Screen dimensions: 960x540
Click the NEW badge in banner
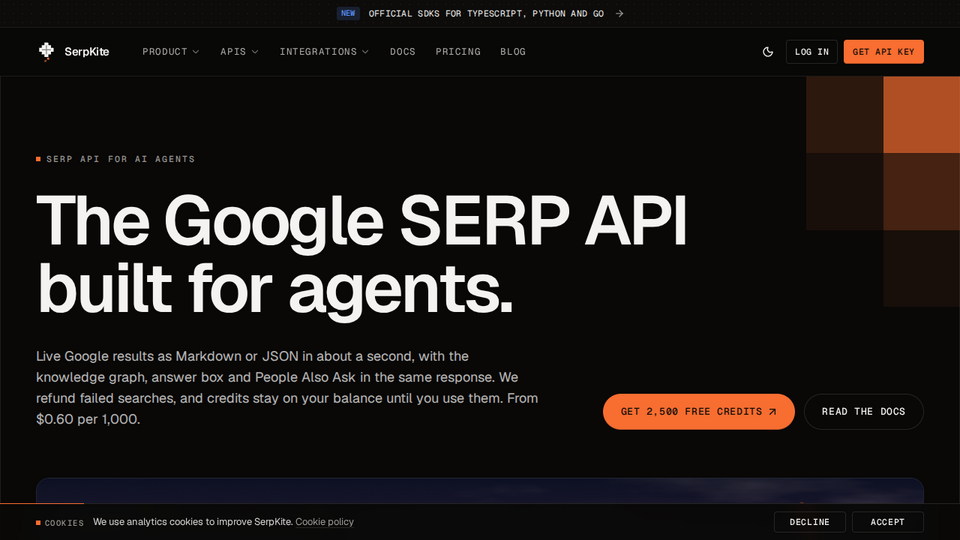click(348, 13)
